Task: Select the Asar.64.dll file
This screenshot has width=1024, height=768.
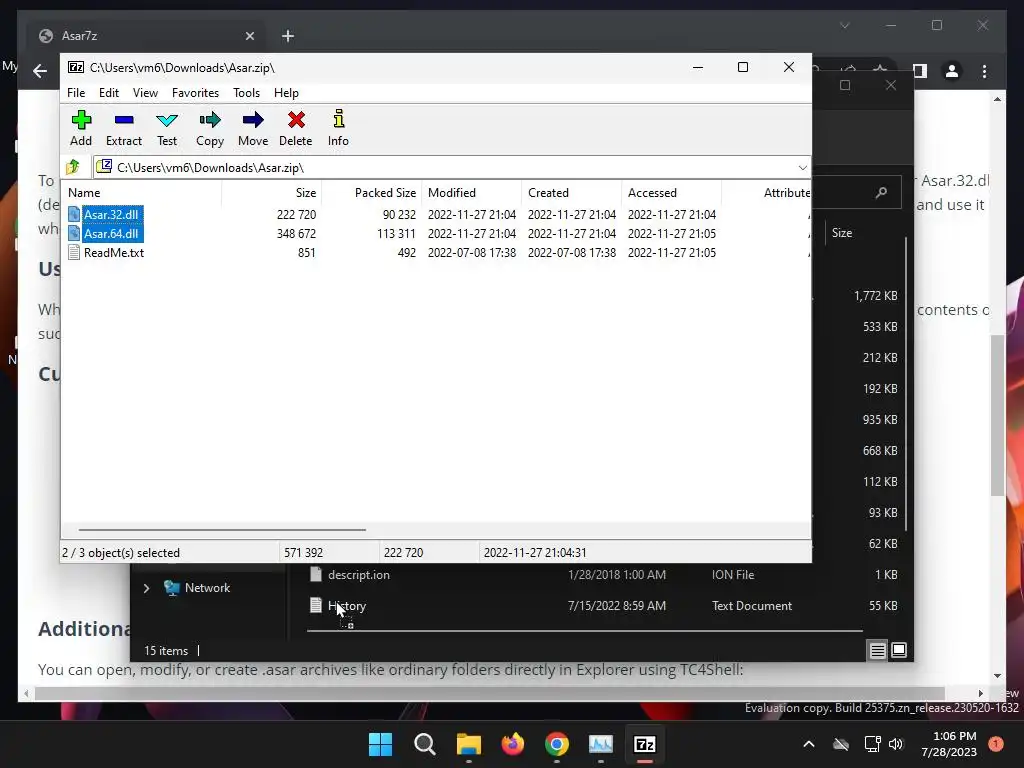Action: click(111, 233)
